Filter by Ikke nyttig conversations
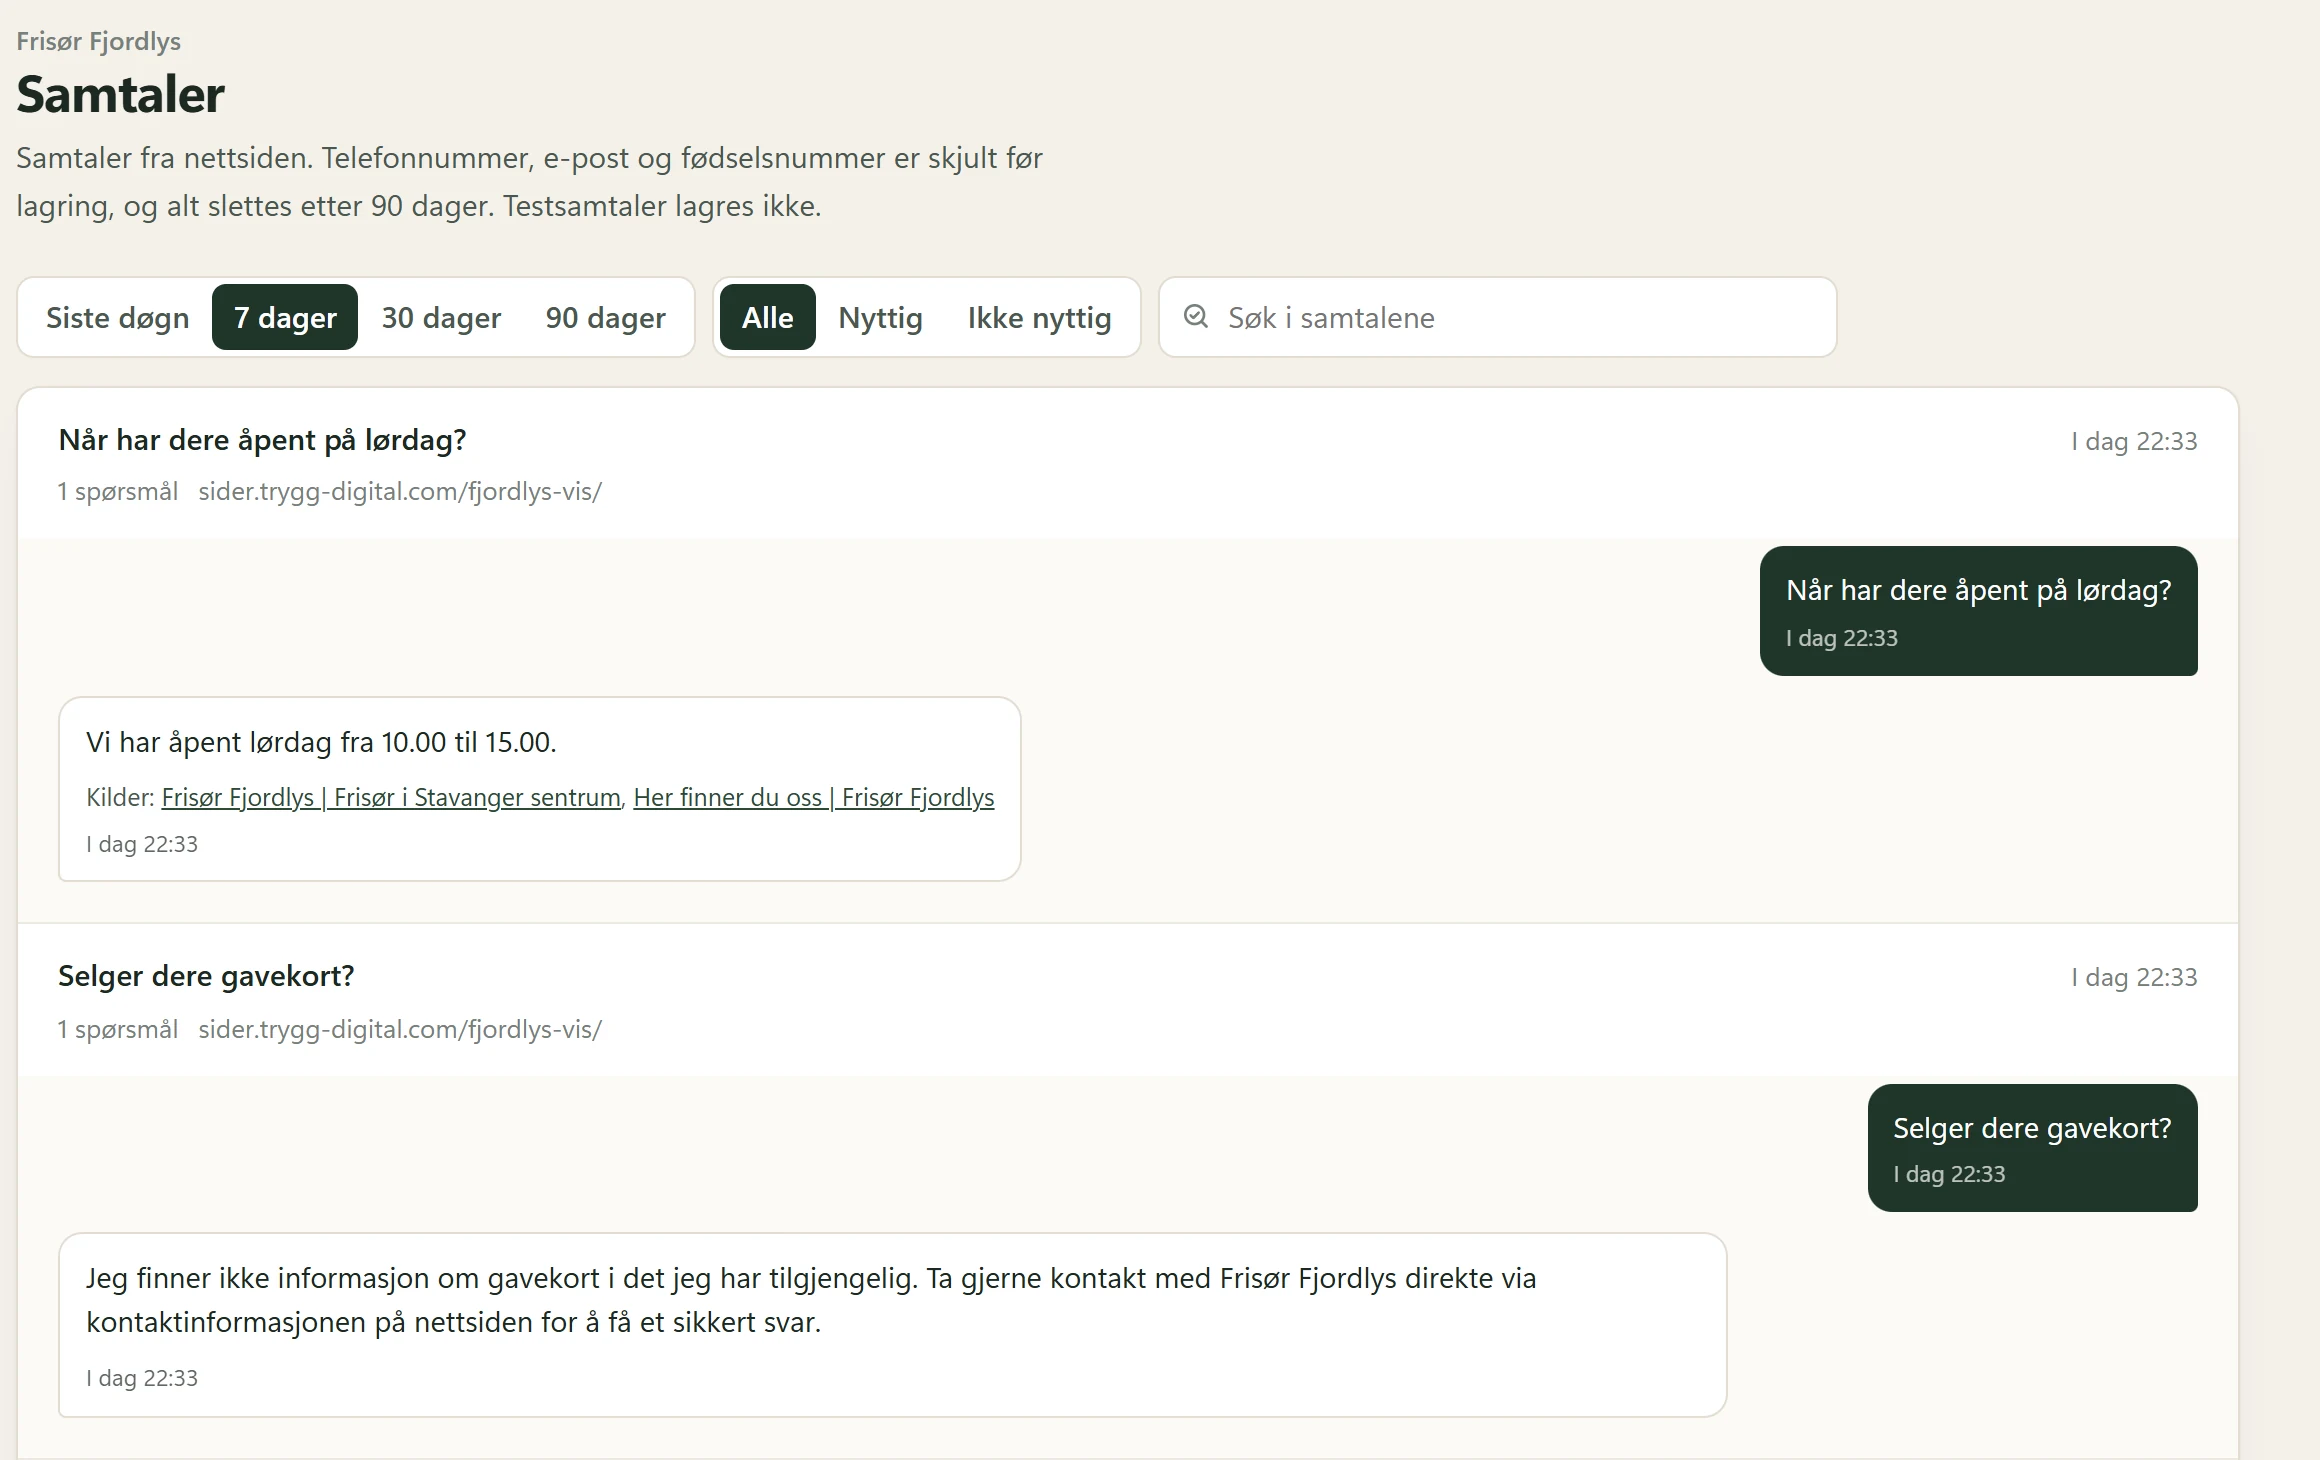Viewport: 2320px width, 1460px height. click(1039, 317)
